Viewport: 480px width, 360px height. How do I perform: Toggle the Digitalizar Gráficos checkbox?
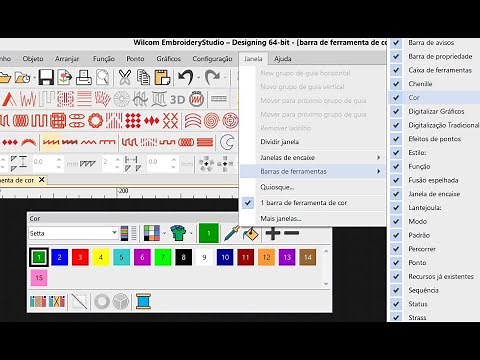(396, 111)
